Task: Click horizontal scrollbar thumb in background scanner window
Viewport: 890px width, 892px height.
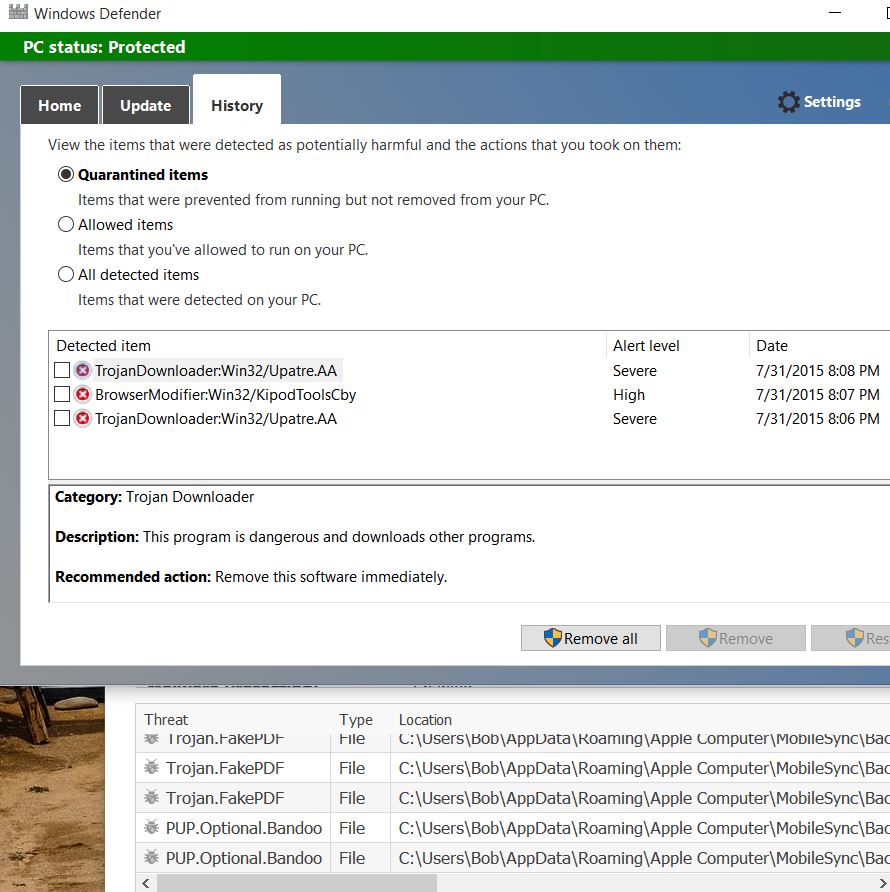Action: click(x=297, y=883)
